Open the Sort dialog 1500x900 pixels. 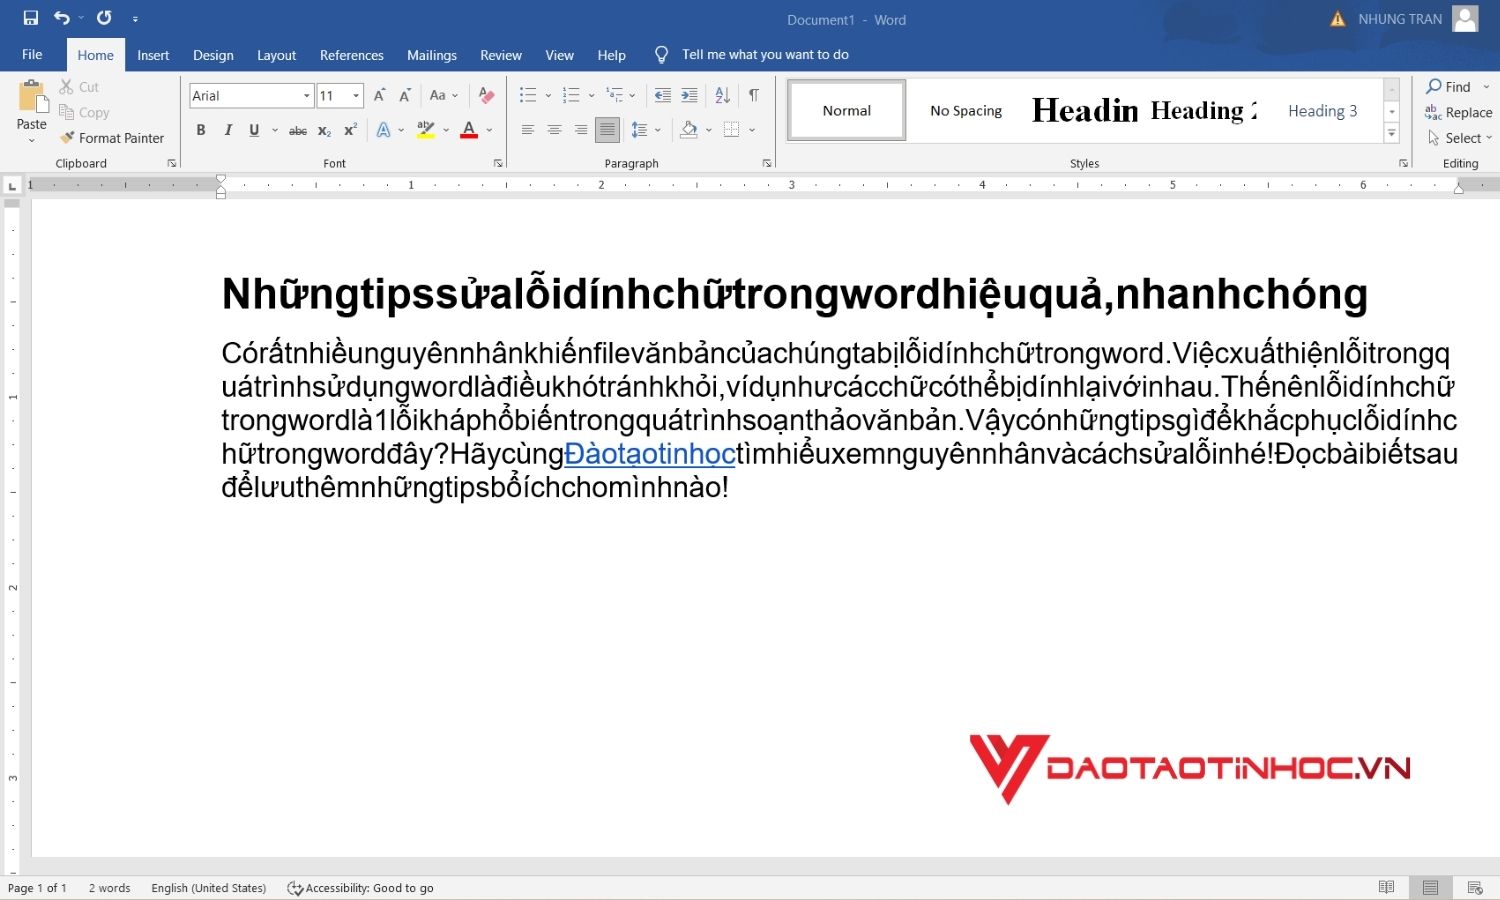[x=722, y=94]
